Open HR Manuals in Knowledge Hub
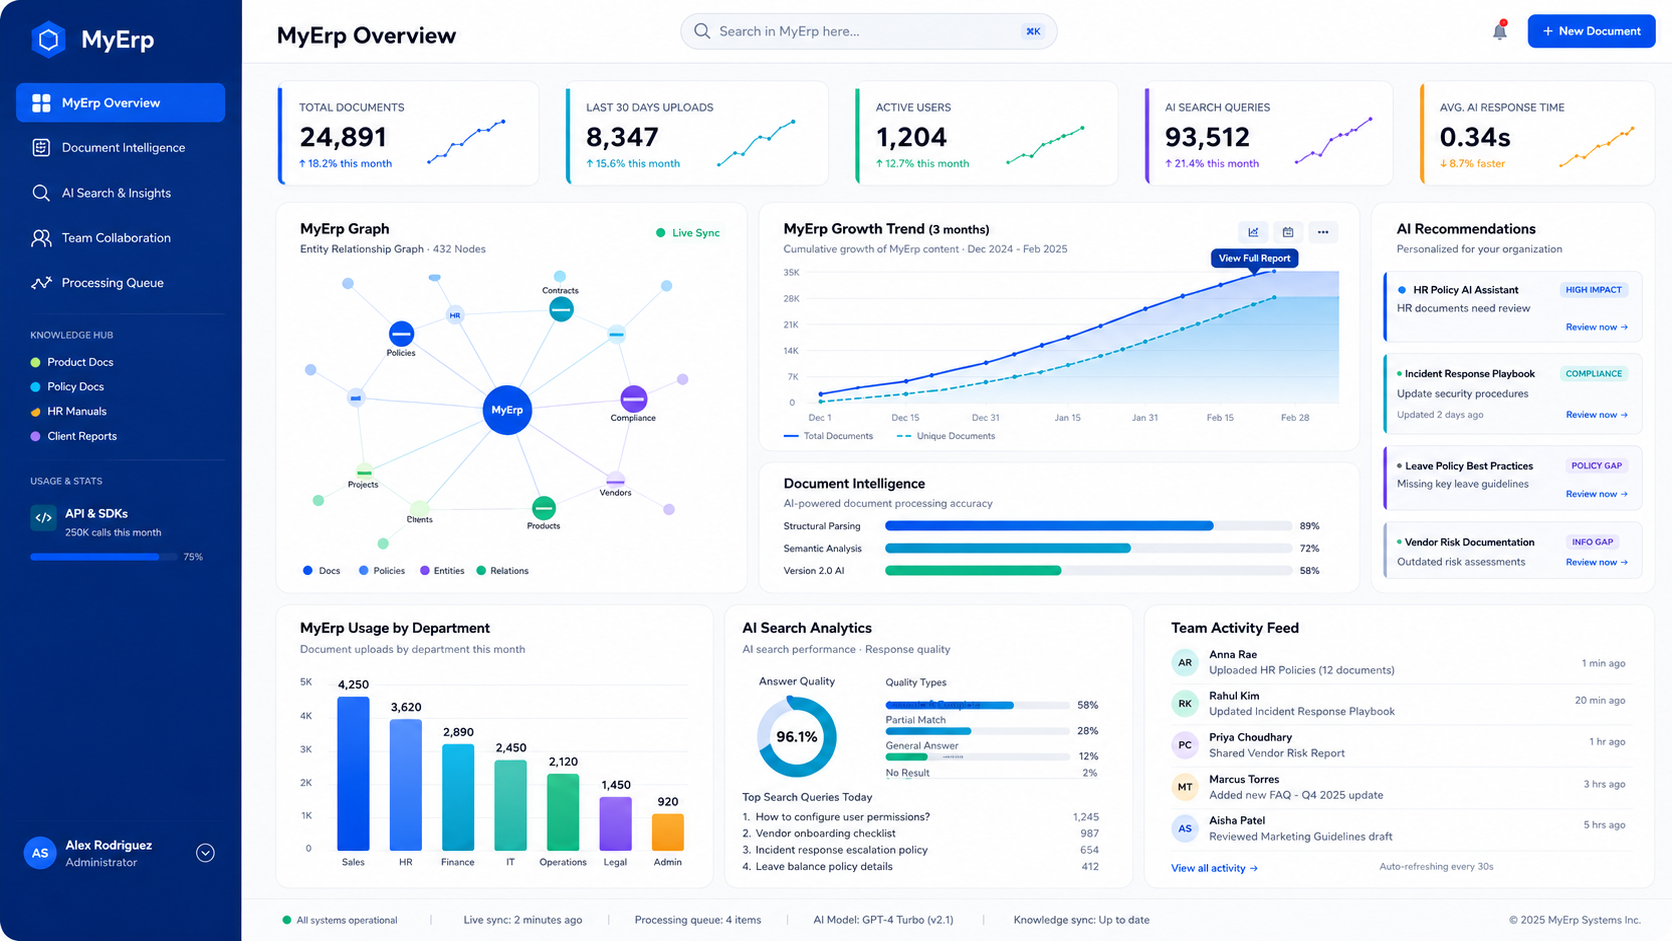The width and height of the screenshot is (1672, 941). [69, 411]
